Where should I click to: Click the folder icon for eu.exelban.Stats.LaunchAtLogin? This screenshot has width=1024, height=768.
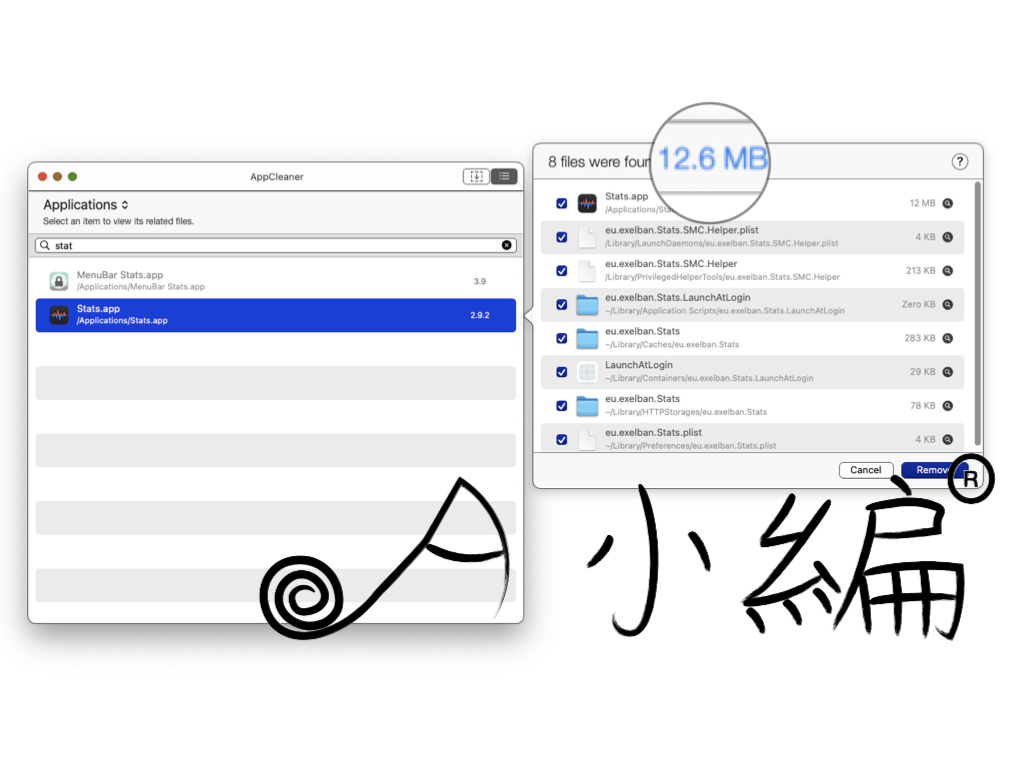[587, 304]
